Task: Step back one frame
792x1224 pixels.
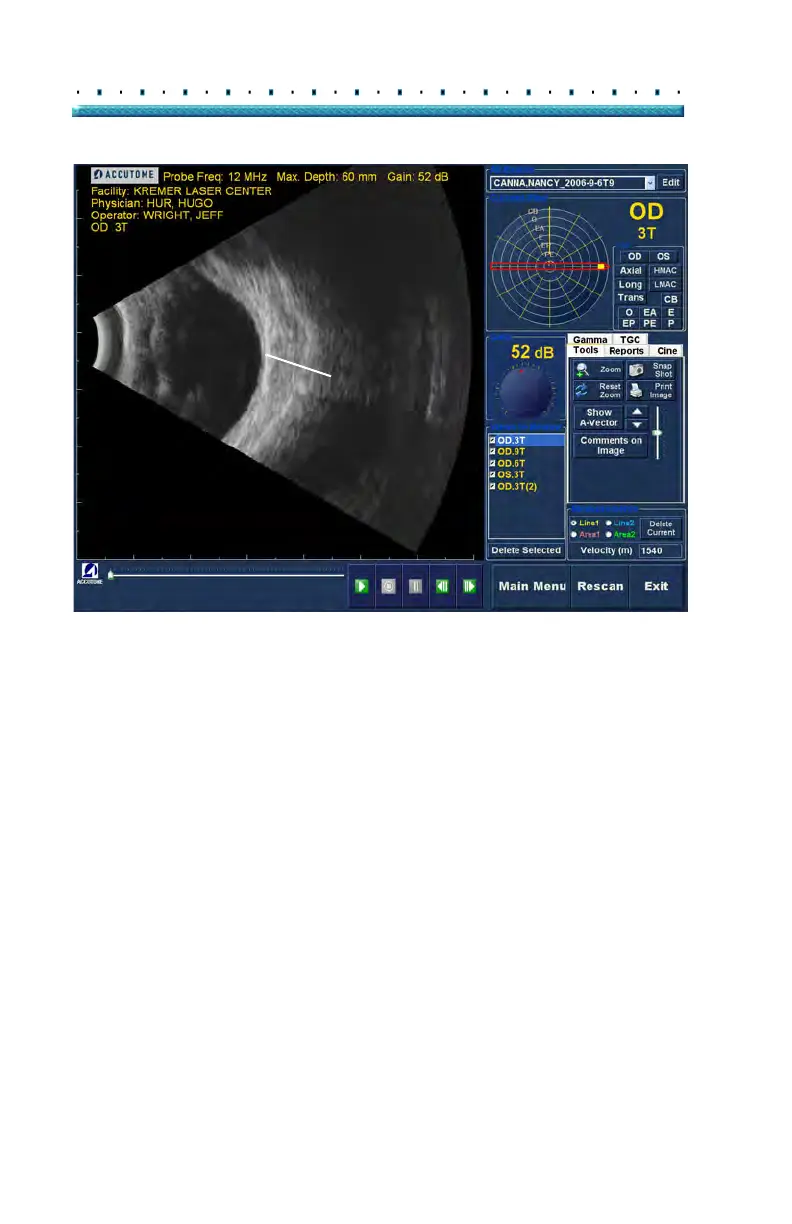Action: click(x=442, y=587)
